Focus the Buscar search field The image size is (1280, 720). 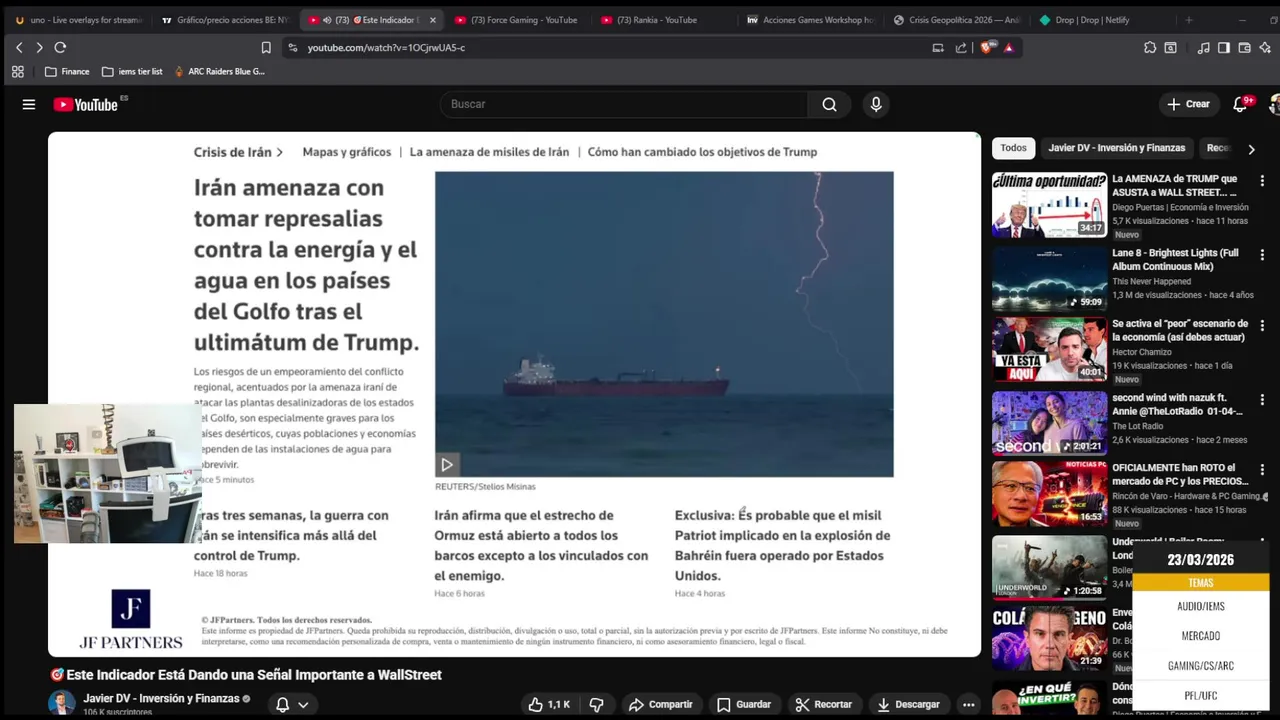(624, 104)
